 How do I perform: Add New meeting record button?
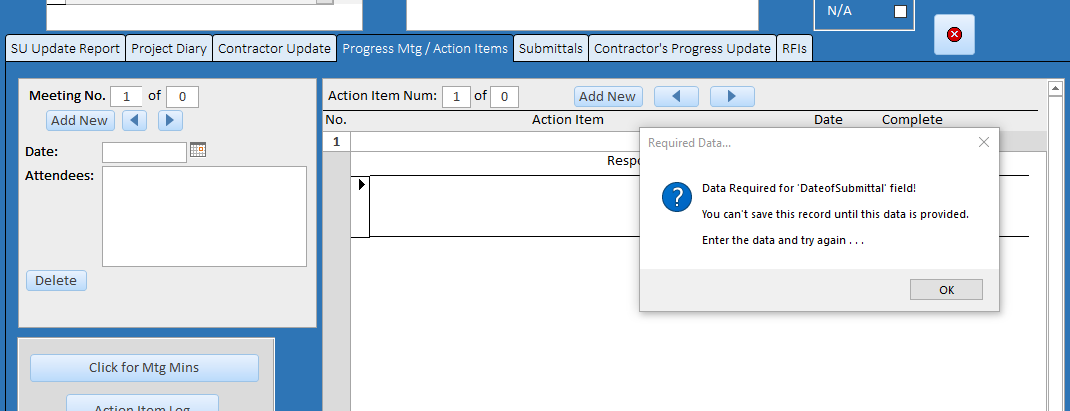tap(79, 121)
